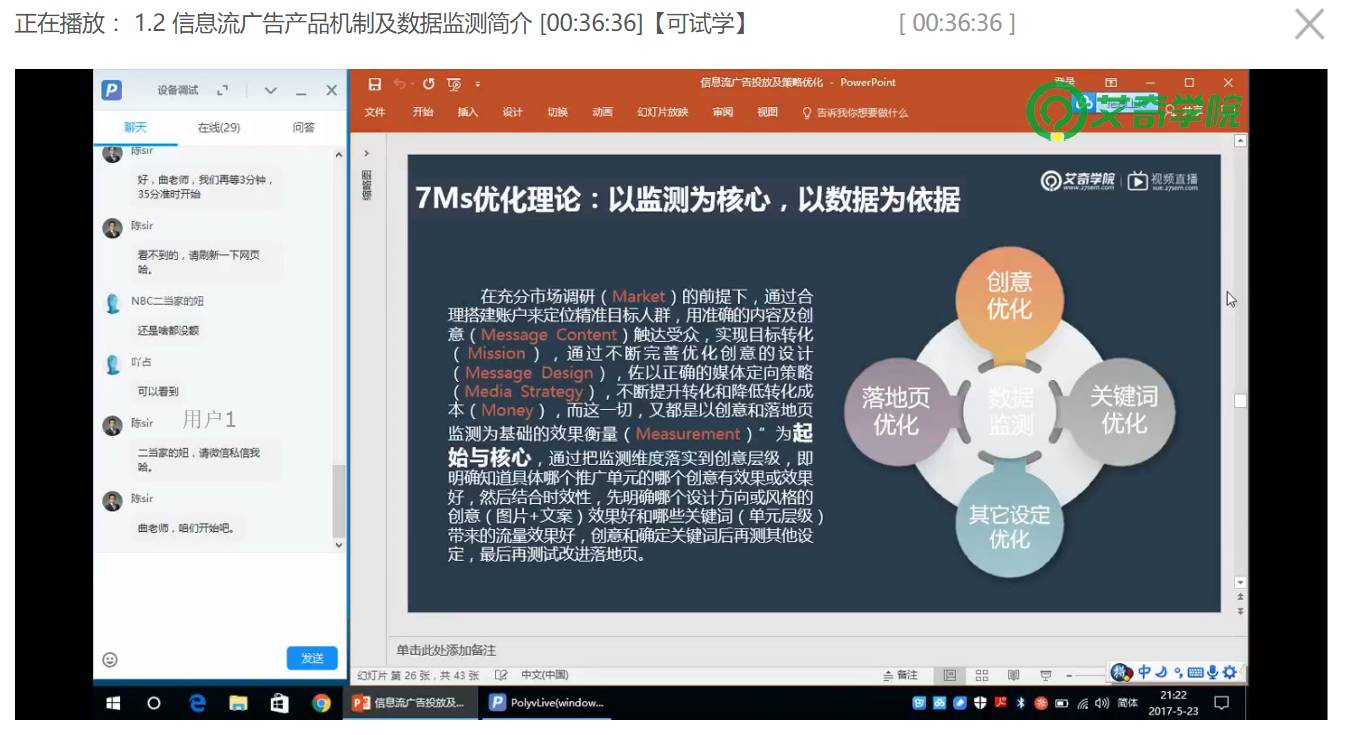Viewport: 1346px width, 735px height.
Task: Open the PolyvLive chevron dropdown menu
Action: click(x=270, y=90)
